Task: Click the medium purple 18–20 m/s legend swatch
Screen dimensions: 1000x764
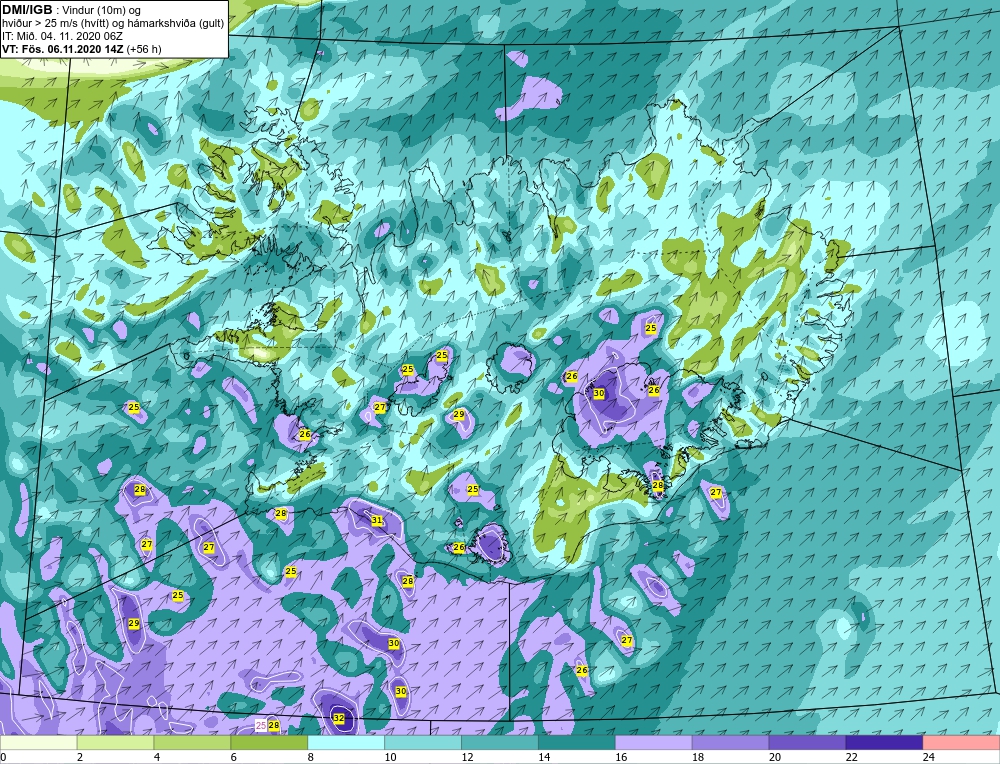Action: click(730, 743)
